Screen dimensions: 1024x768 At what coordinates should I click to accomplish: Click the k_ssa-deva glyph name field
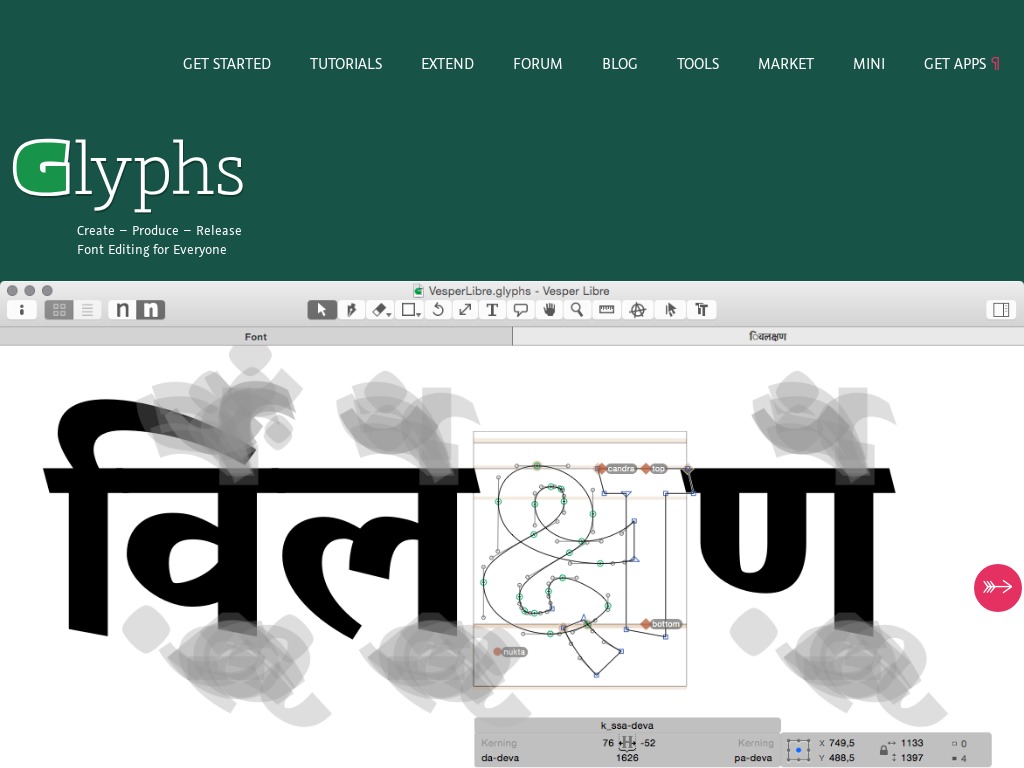click(x=627, y=726)
